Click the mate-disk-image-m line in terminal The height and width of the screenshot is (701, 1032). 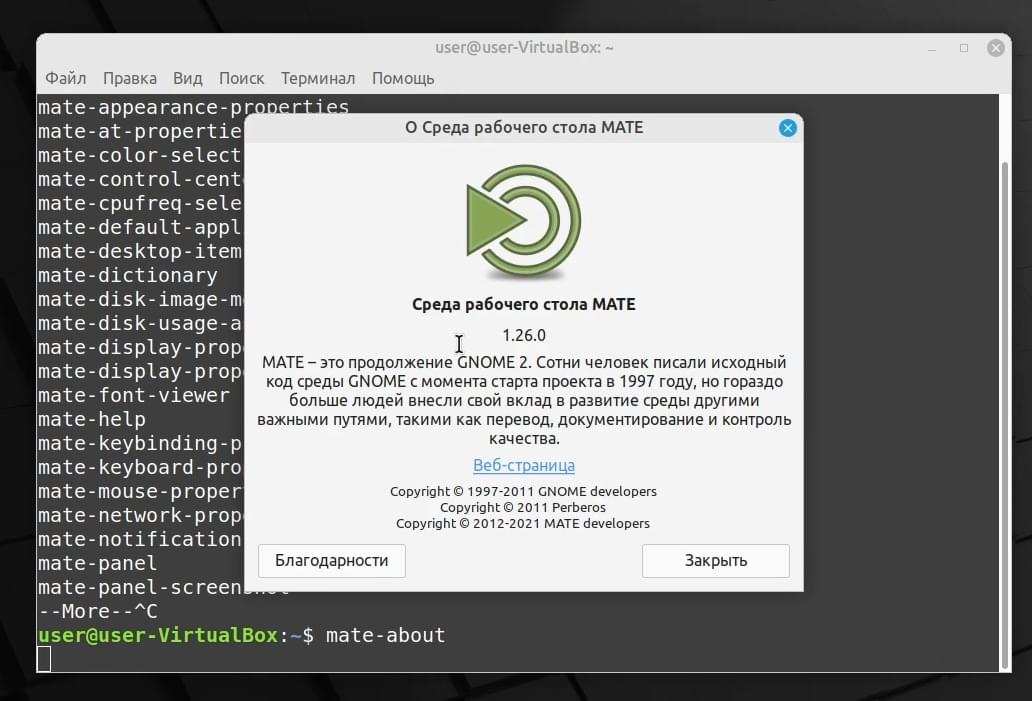(140, 299)
